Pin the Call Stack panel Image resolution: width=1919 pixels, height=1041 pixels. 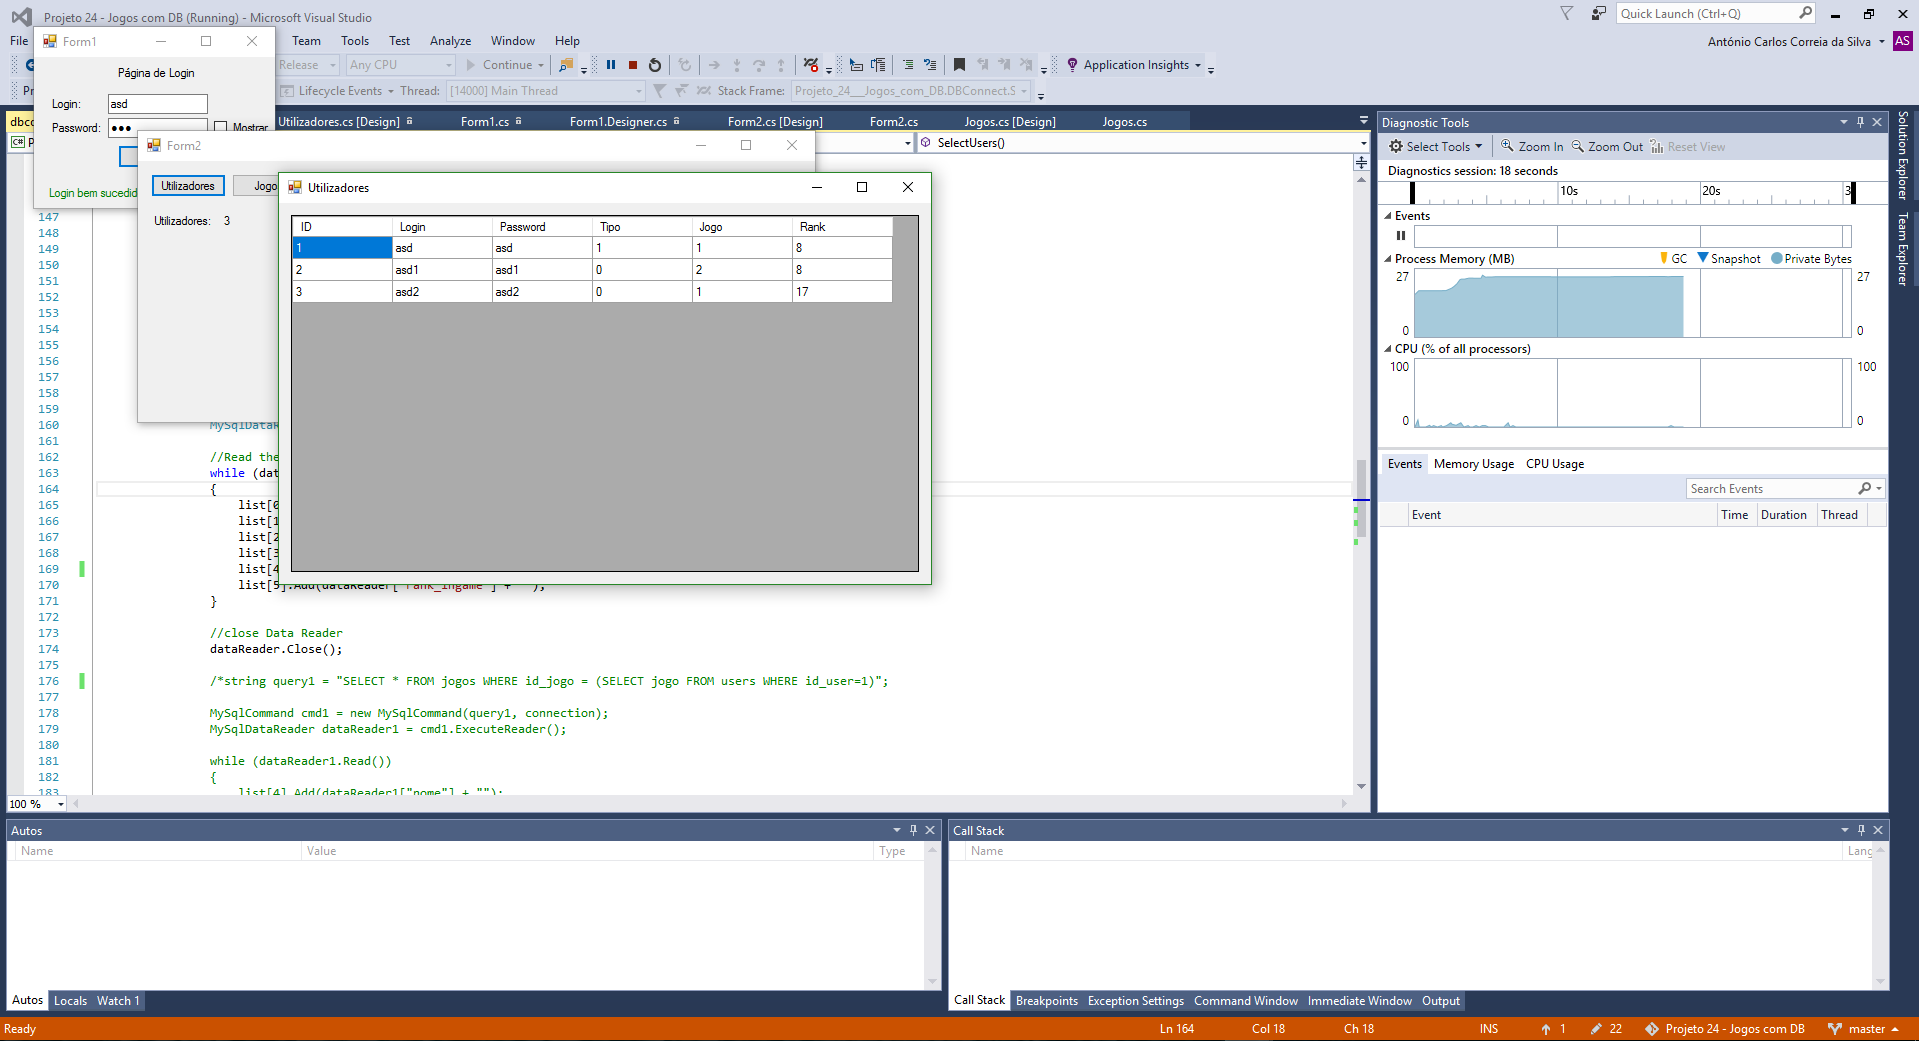click(1862, 830)
